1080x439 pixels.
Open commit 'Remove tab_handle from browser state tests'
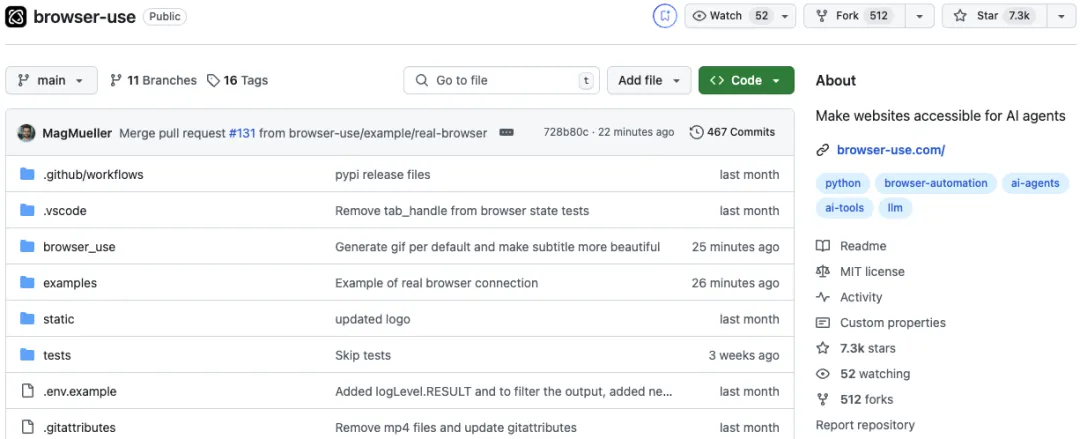462,210
